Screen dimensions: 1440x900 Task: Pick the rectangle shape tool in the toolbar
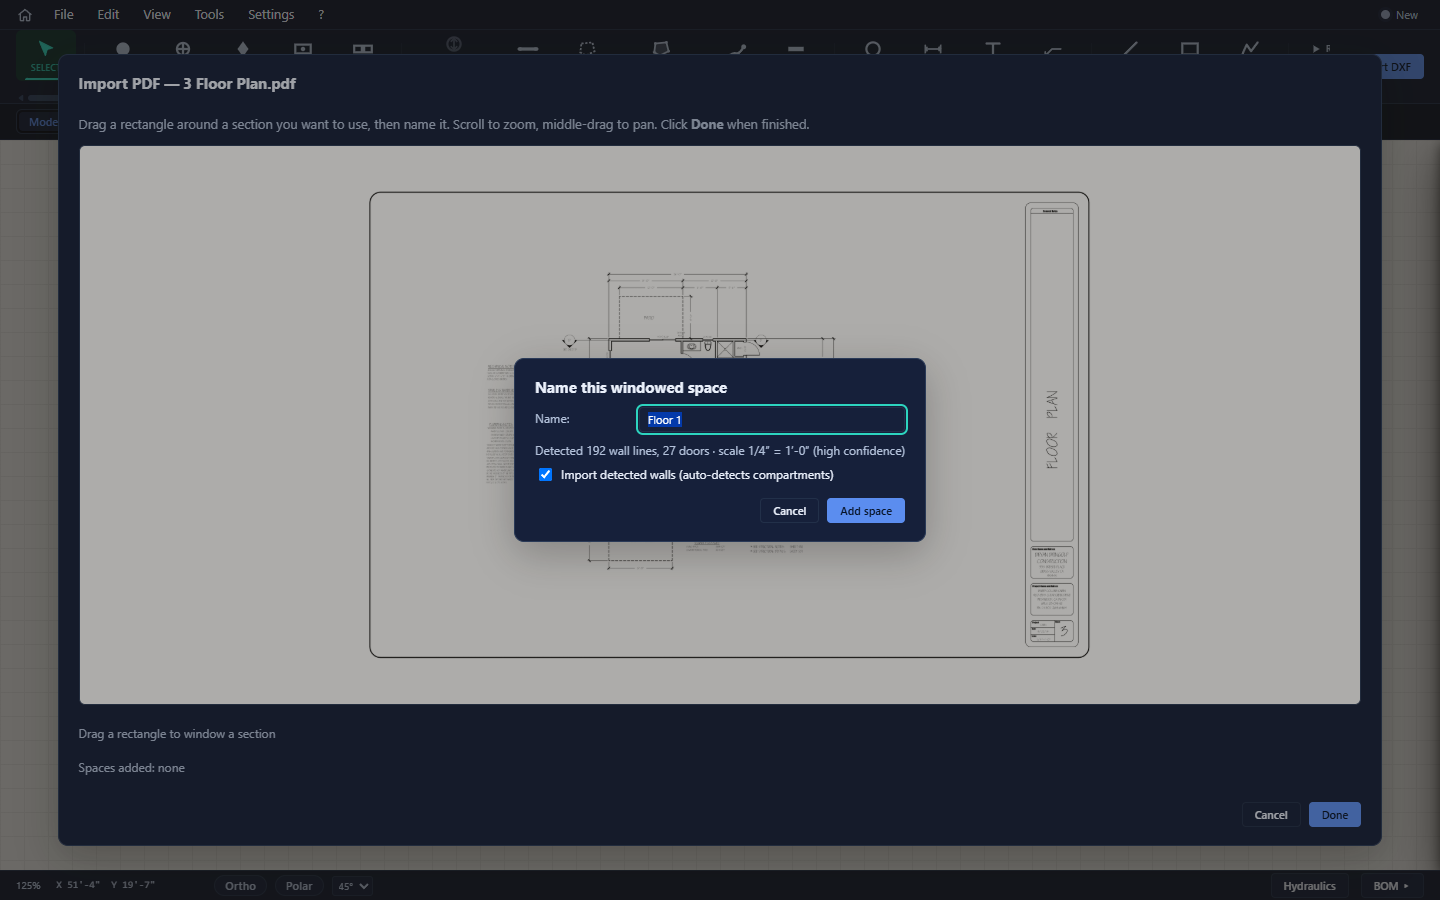pyautogui.click(x=1190, y=48)
